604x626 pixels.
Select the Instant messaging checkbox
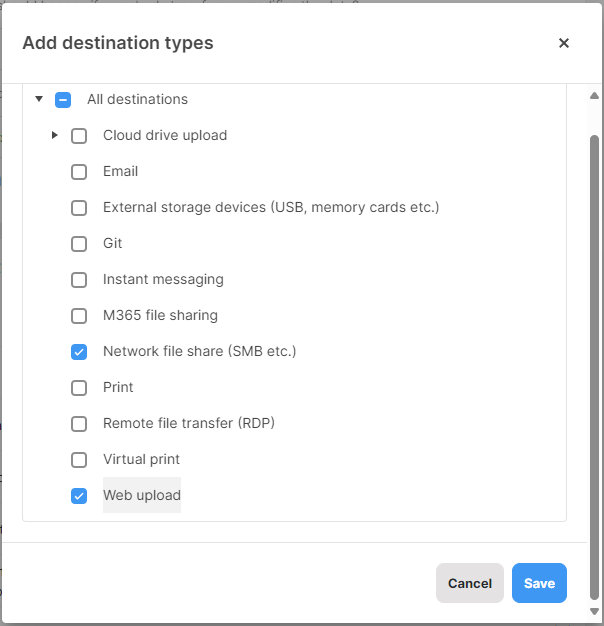(x=79, y=279)
